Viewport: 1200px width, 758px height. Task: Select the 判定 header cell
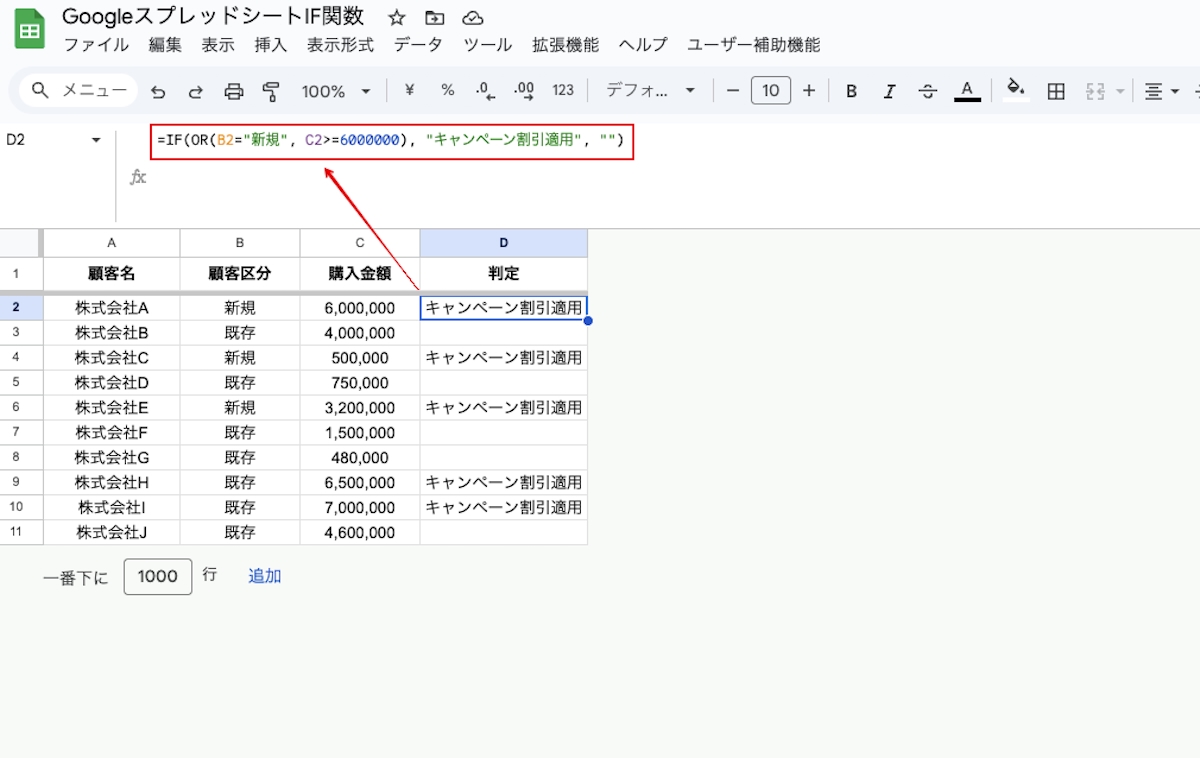point(504,273)
